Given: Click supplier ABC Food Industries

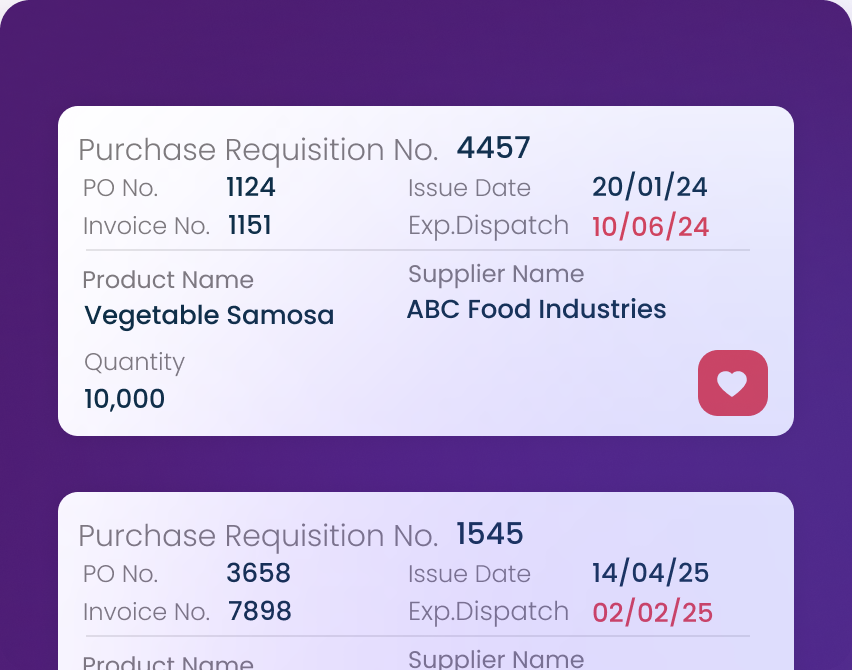Looking at the screenshot, I should (536, 309).
